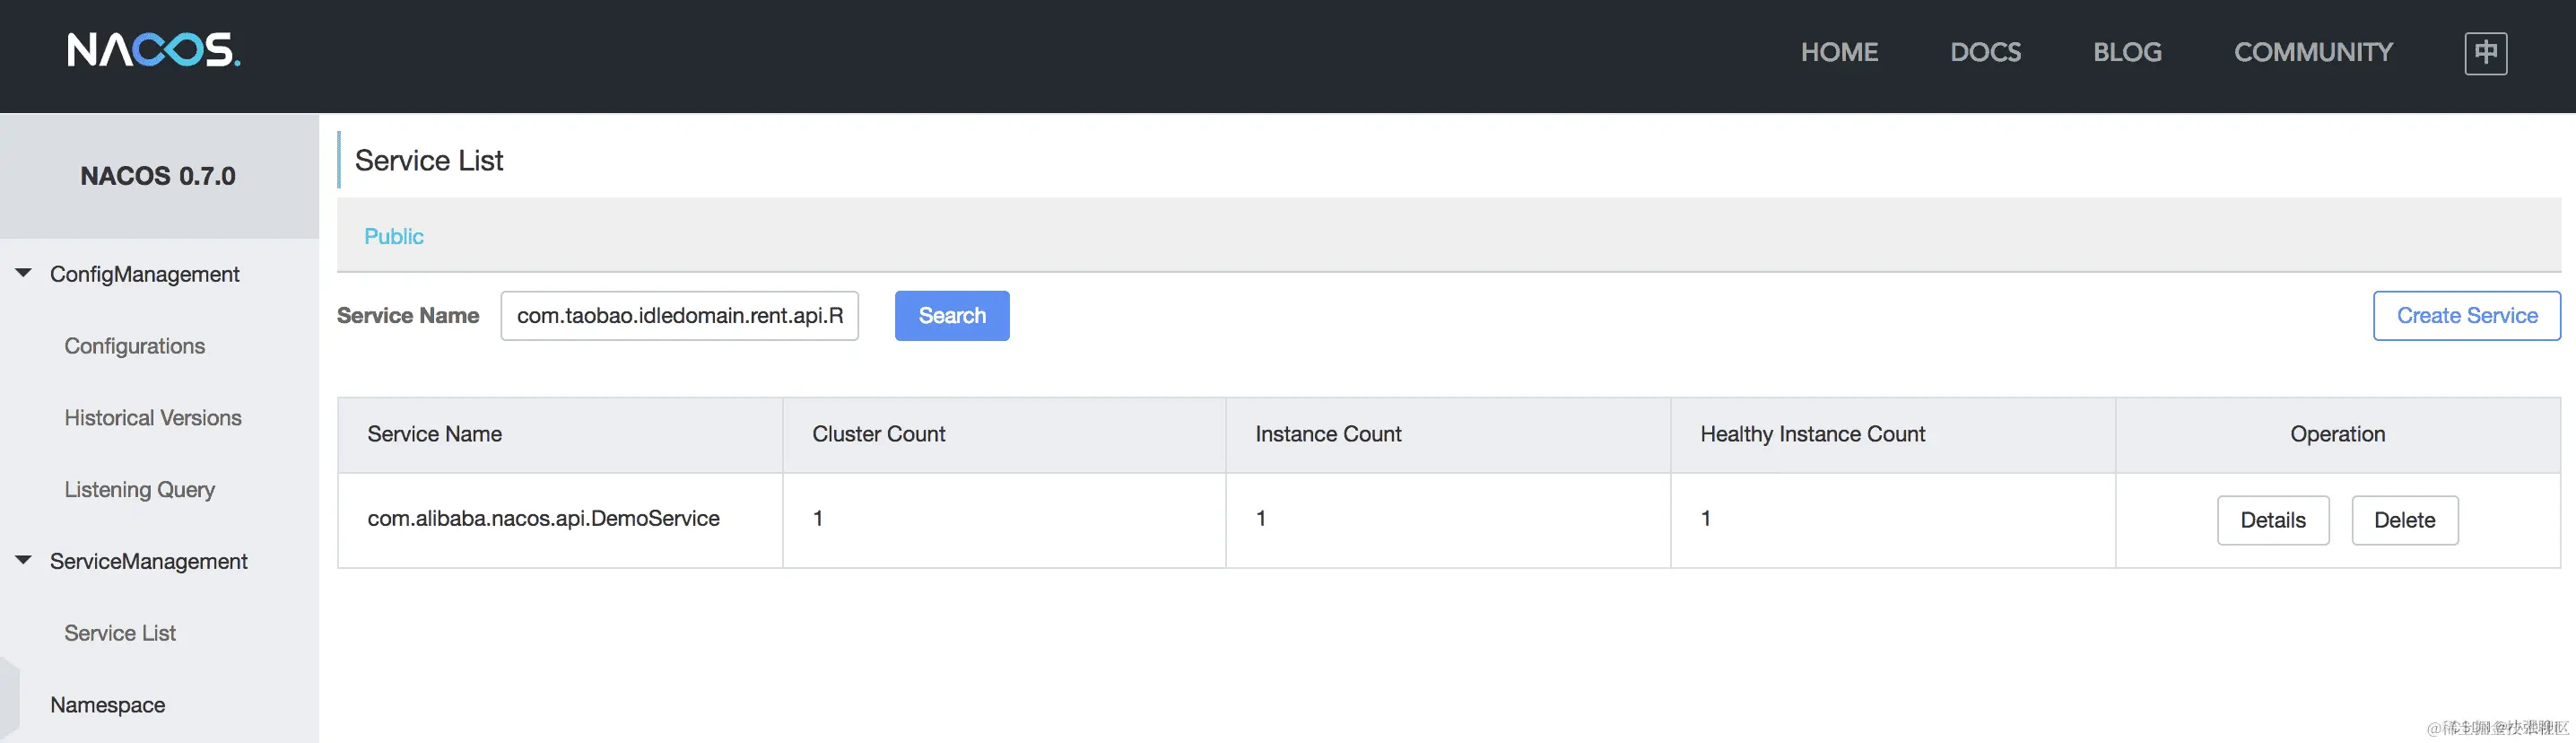The height and width of the screenshot is (743, 2576).
Task: Open Historical Versions in the sidebar
Action: pyautogui.click(x=153, y=418)
